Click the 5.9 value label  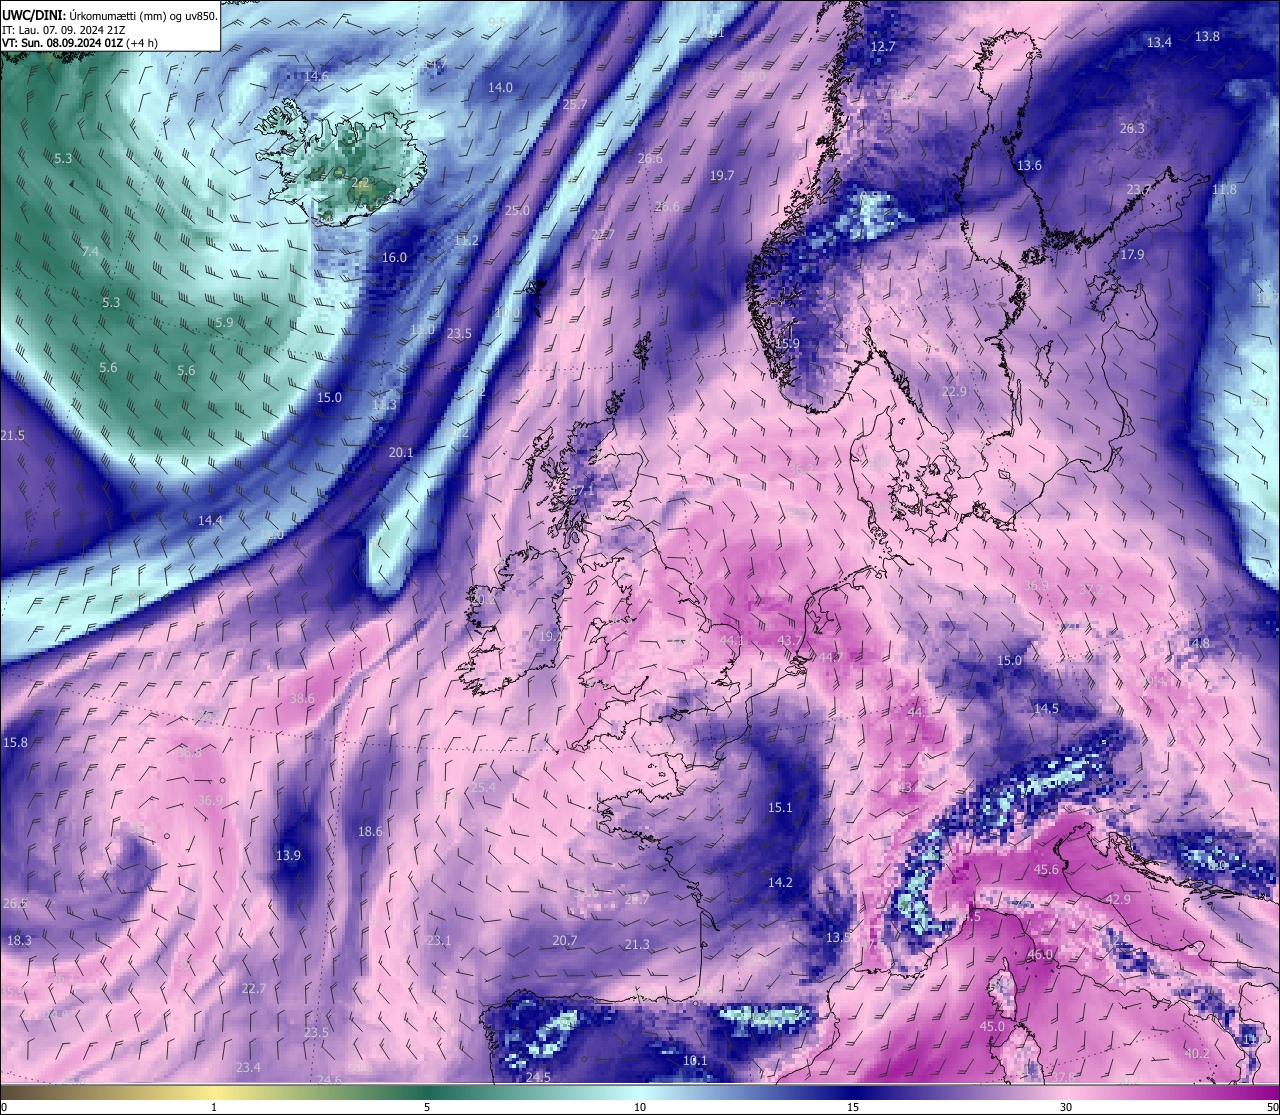[224, 323]
